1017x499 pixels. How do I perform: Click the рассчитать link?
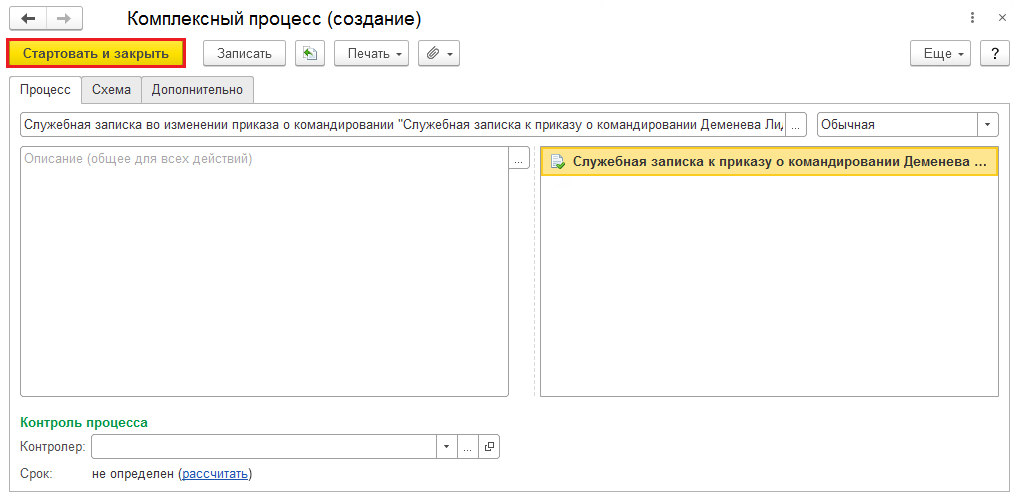tap(215, 474)
